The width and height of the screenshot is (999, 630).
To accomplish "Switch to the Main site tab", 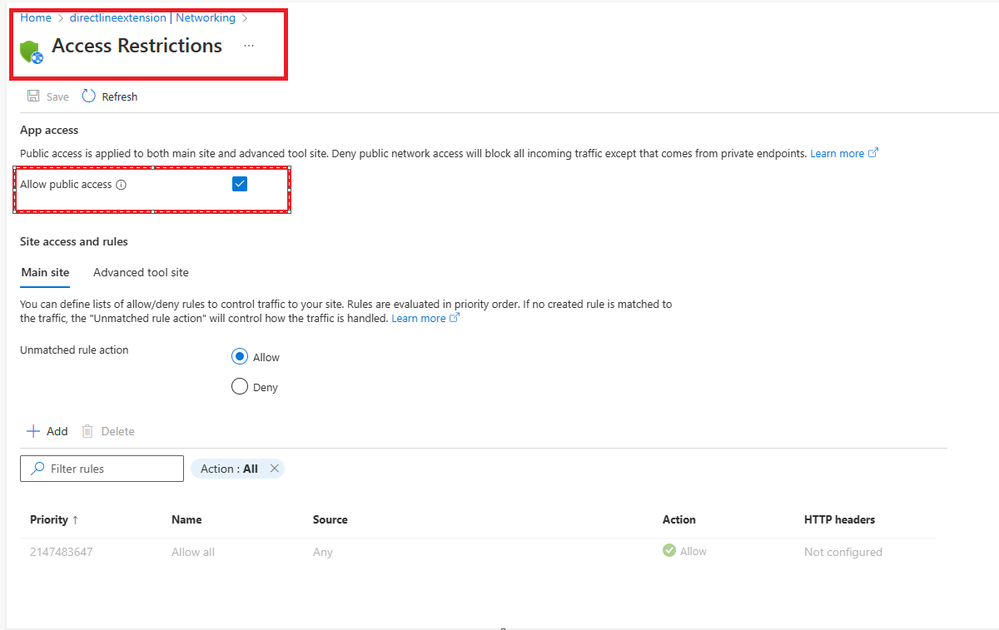I will pyautogui.click(x=45, y=272).
